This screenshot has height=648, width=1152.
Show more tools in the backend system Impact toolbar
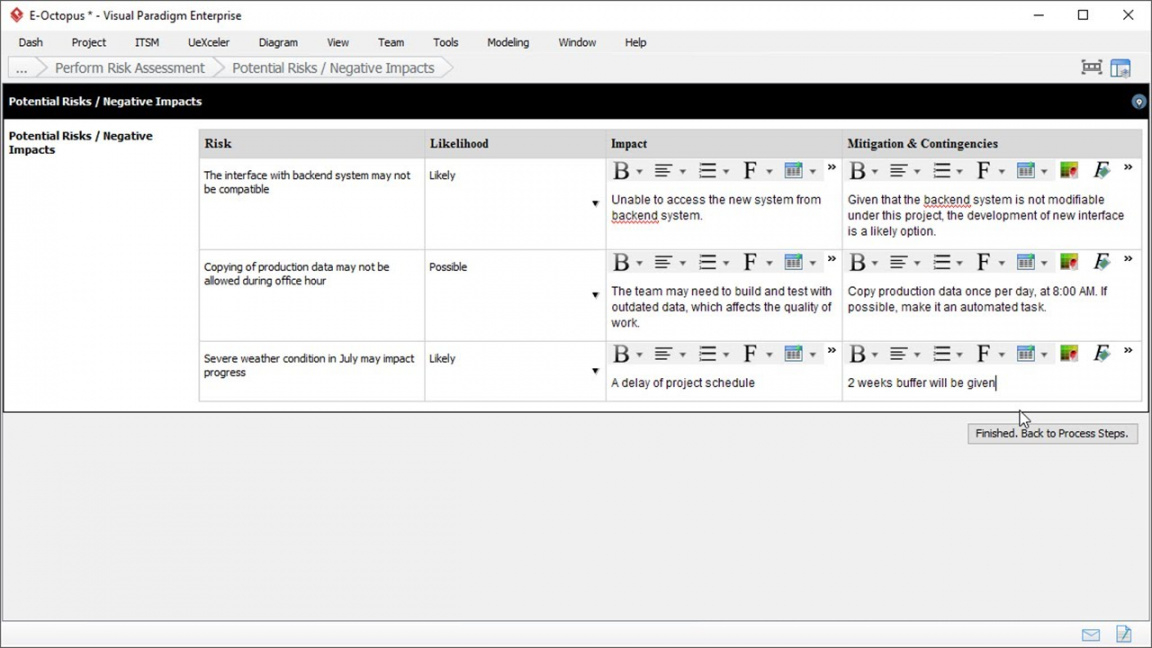click(832, 168)
